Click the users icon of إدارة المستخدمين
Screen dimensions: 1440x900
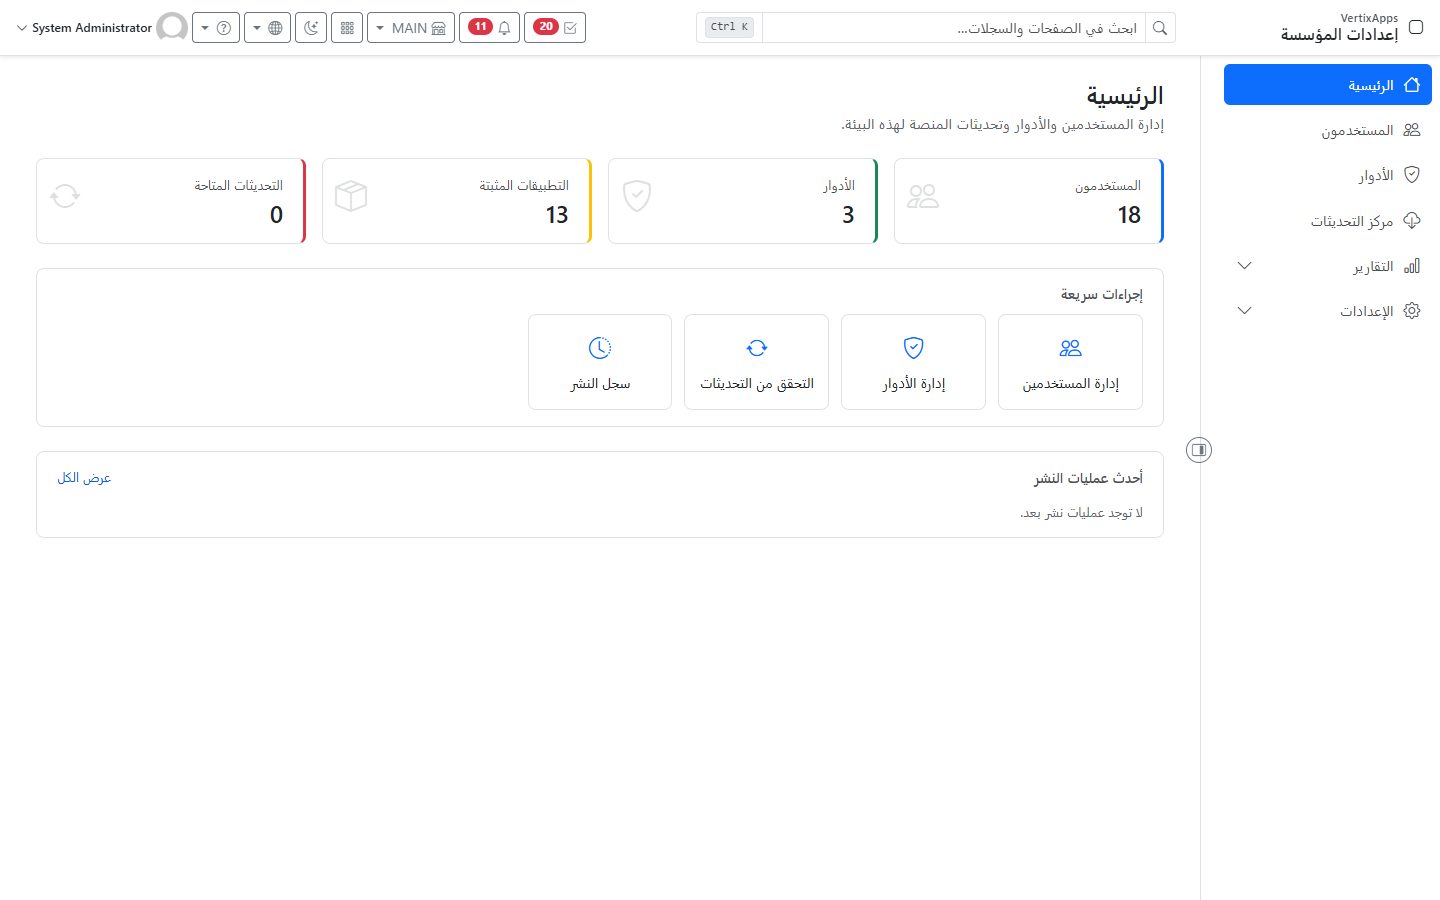pos(1070,348)
